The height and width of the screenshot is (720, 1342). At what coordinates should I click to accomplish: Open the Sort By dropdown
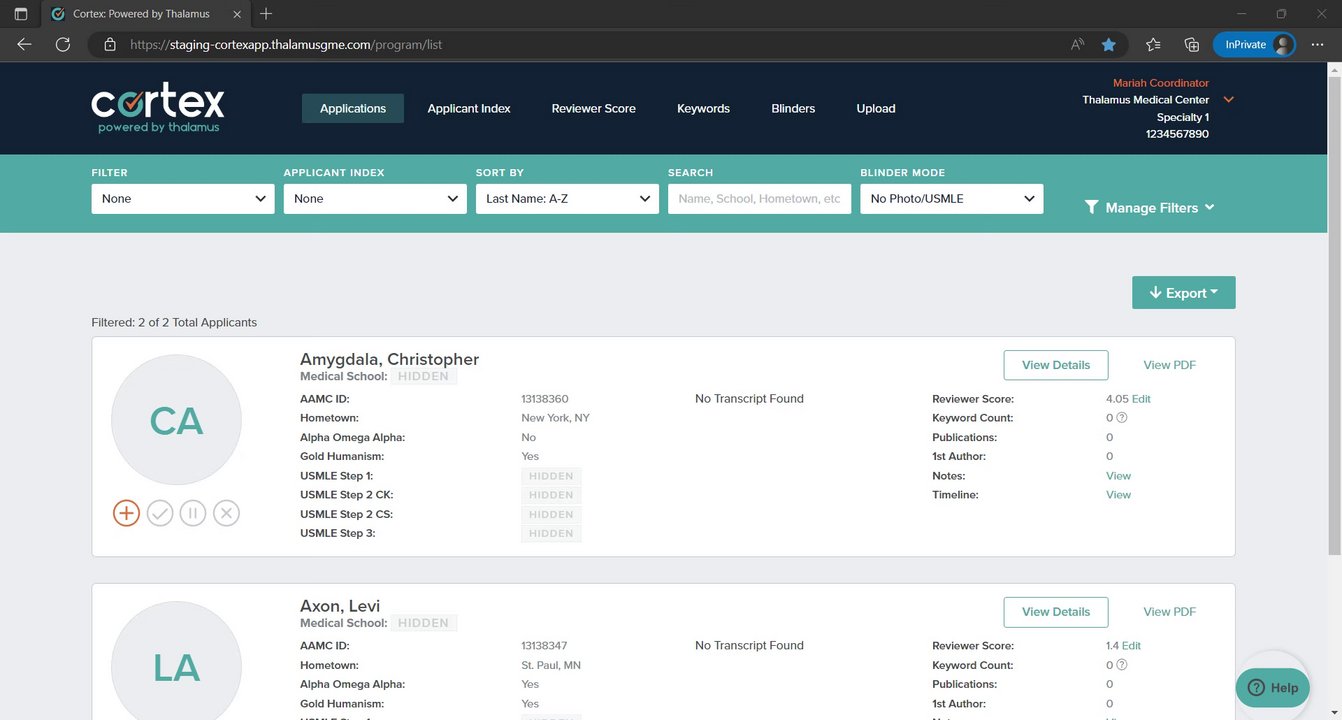click(567, 199)
